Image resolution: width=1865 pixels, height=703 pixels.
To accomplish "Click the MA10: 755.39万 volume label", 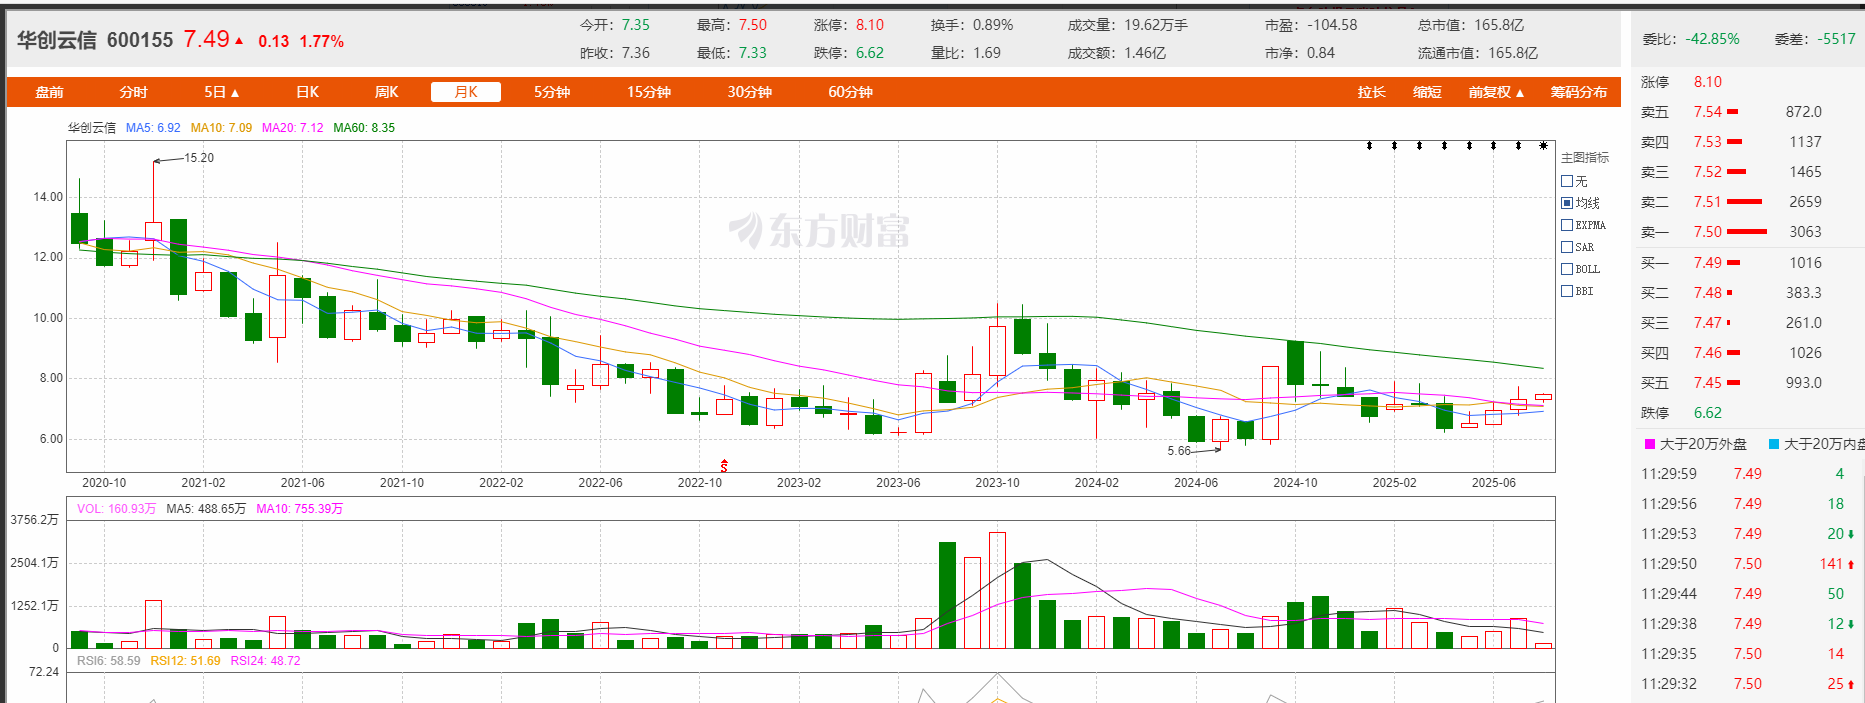I will pyautogui.click(x=299, y=509).
